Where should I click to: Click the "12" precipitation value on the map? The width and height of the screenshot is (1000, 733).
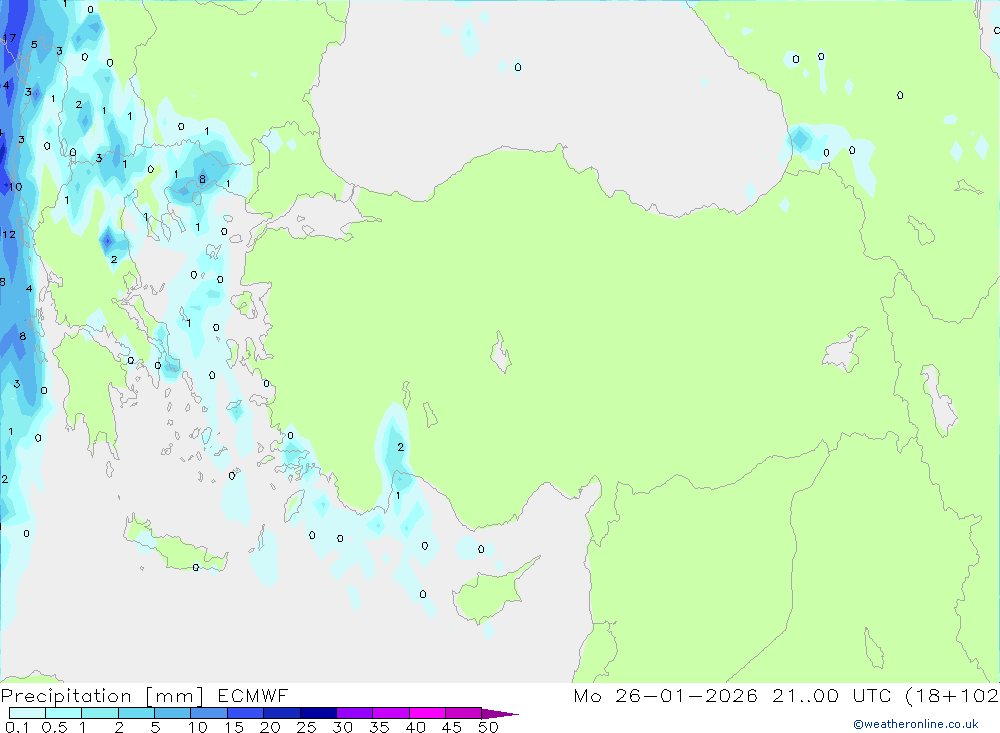tap(9, 234)
